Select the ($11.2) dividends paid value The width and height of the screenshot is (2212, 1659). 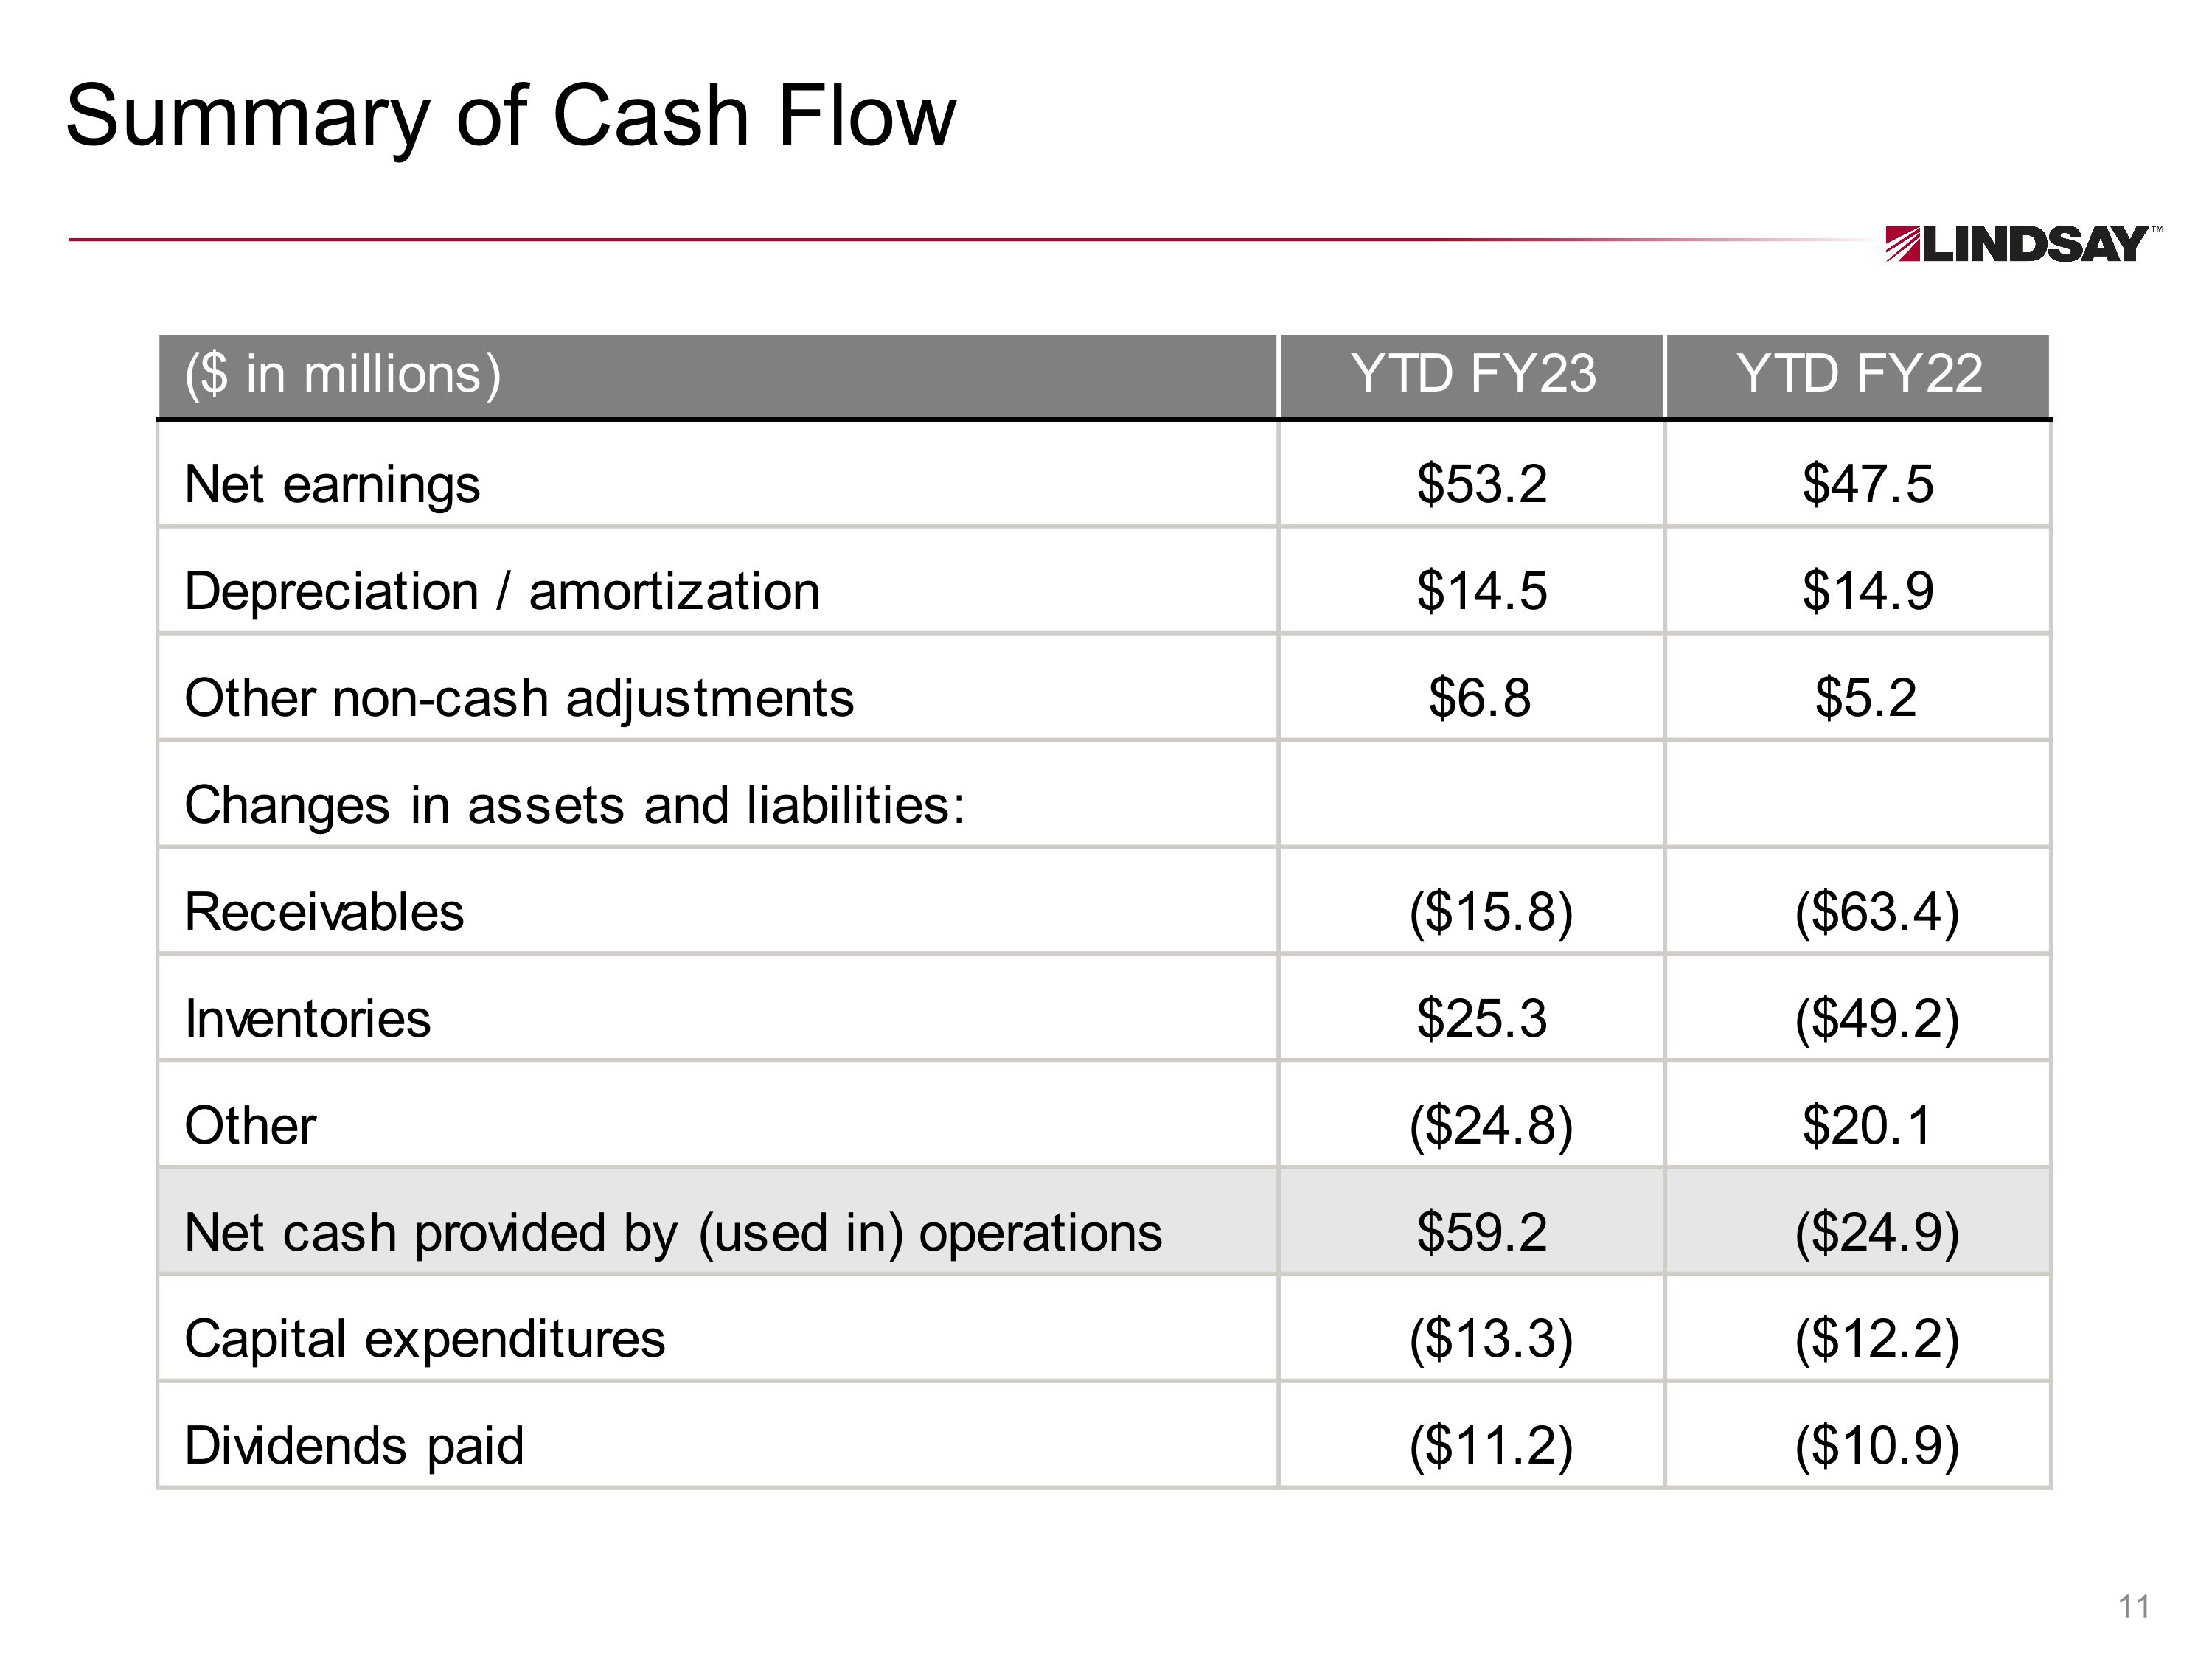click(x=1490, y=1446)
